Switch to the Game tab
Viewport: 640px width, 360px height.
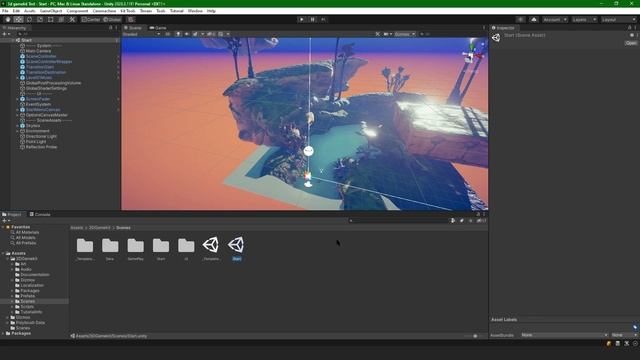(158, 28)
